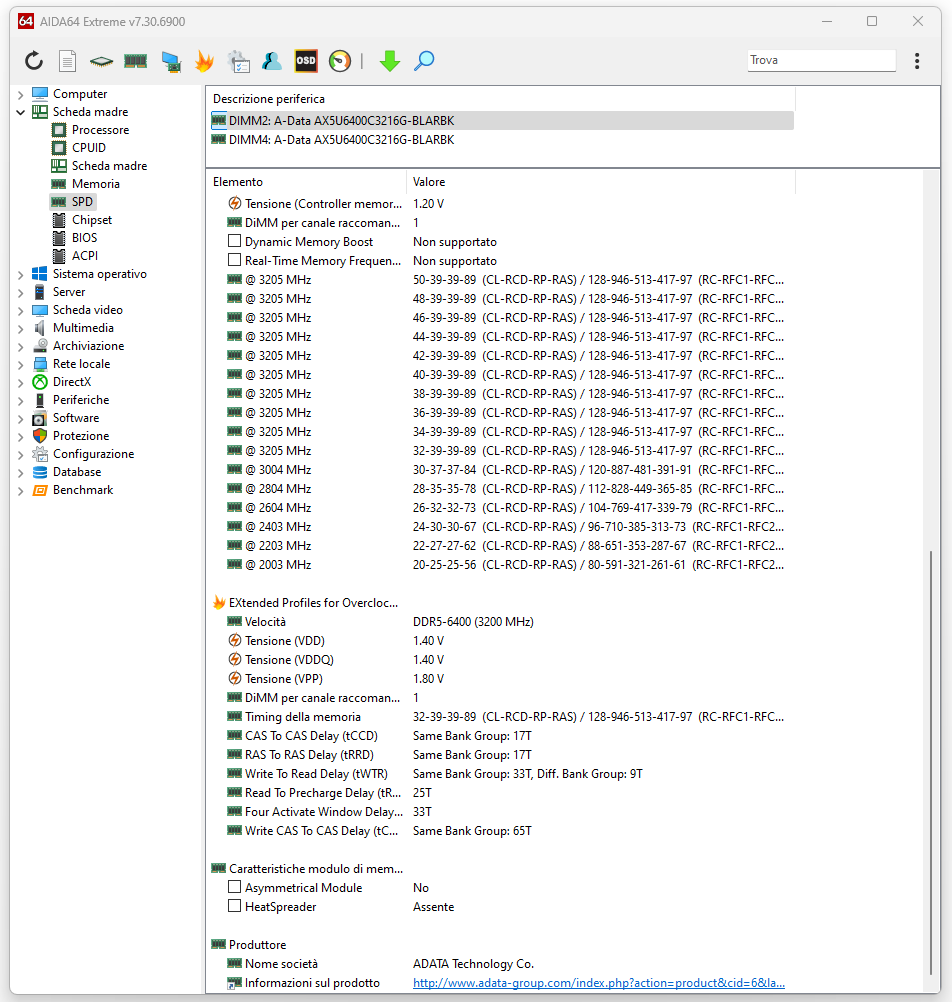Click the Caratteristiche modulo memory icon

click(219, 868)
